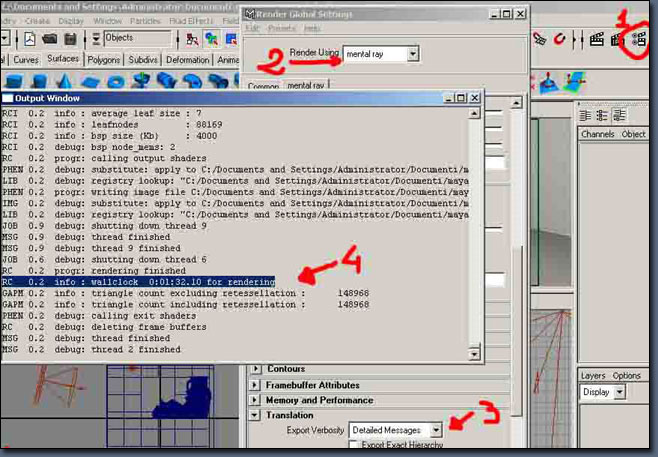
Task: Click the blue surface editing shelf icon
Action: (x=547, y=83)
